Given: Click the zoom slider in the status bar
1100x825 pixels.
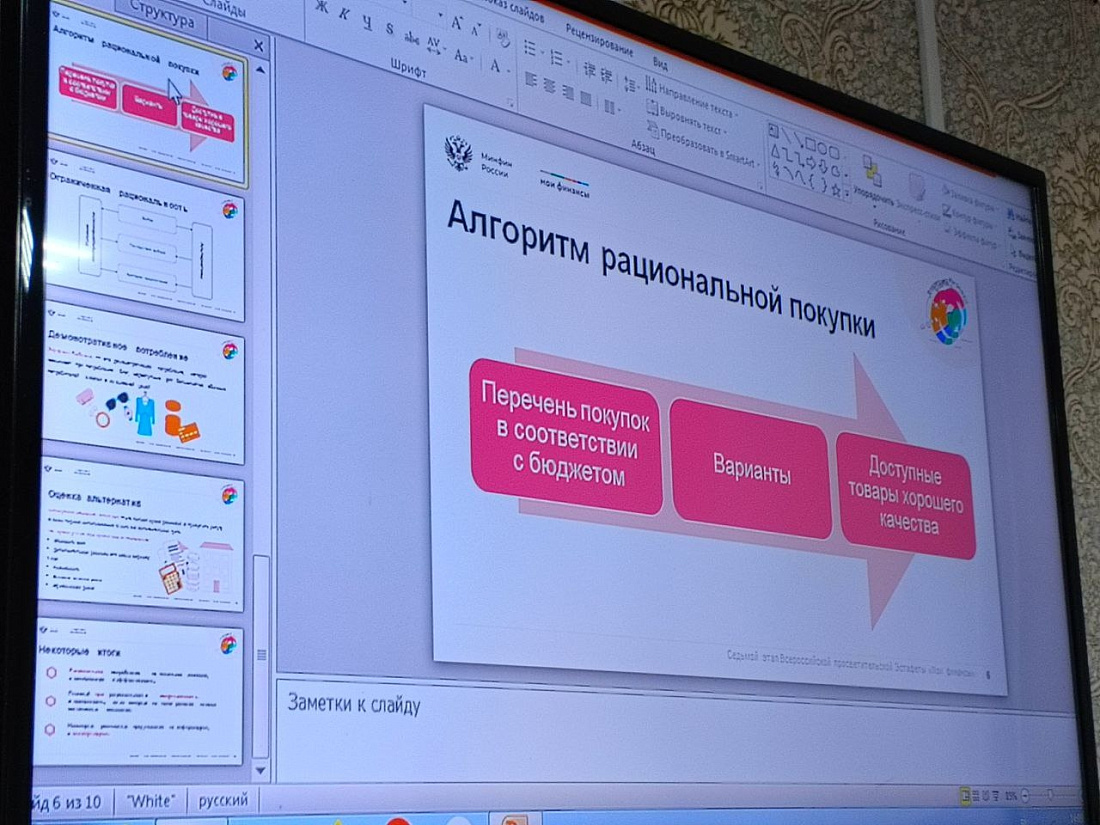Looking at the screenshot, I should click(x=1050, y=793).
